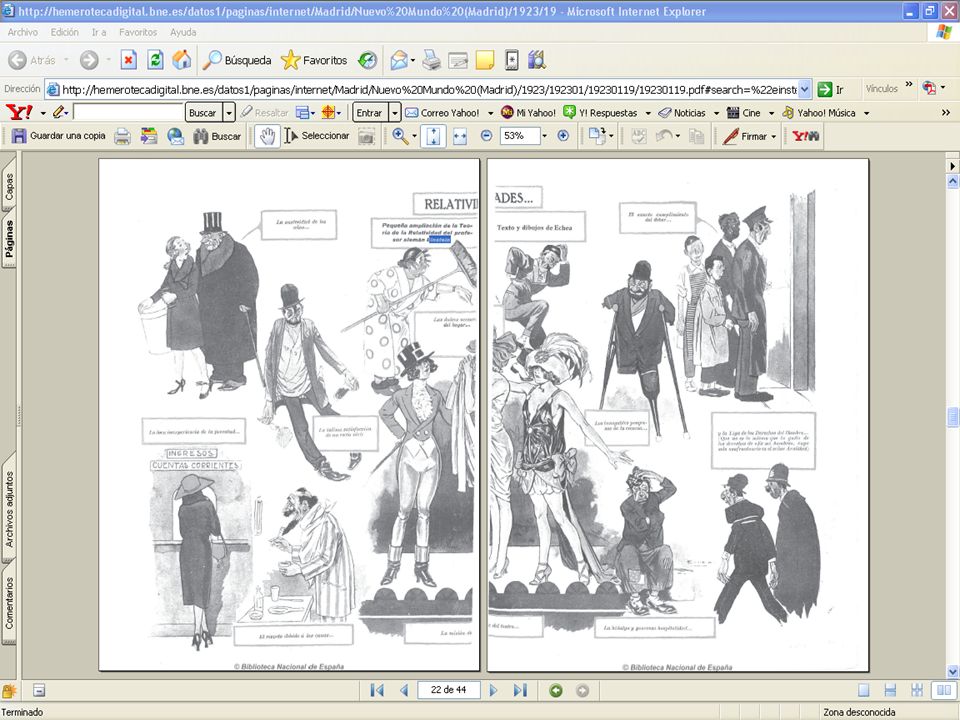The image size is (960, 720).
Task: Click the zoom out minus button
Action: pos(486,136)
